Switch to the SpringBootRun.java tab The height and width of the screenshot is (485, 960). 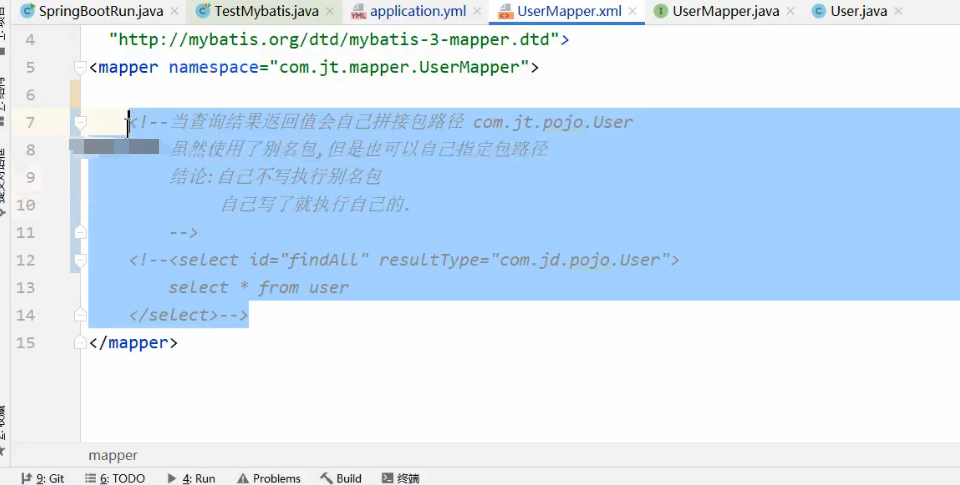(101, 11)
